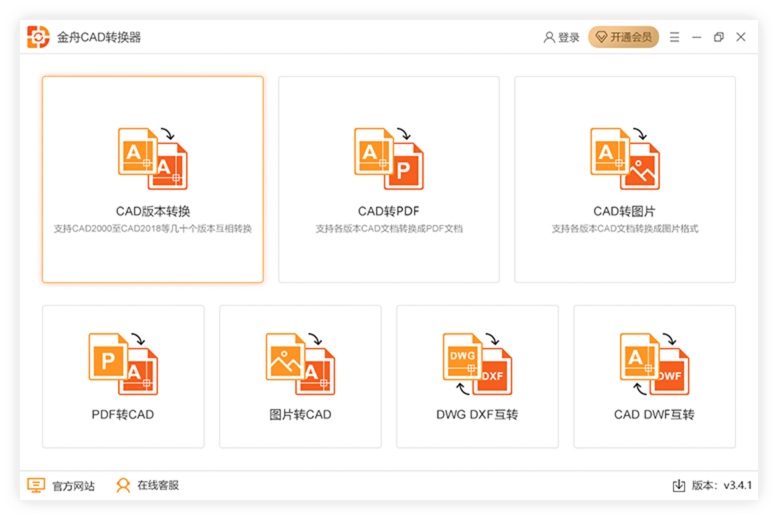Click the 开通会员 button

click(623, 37)
